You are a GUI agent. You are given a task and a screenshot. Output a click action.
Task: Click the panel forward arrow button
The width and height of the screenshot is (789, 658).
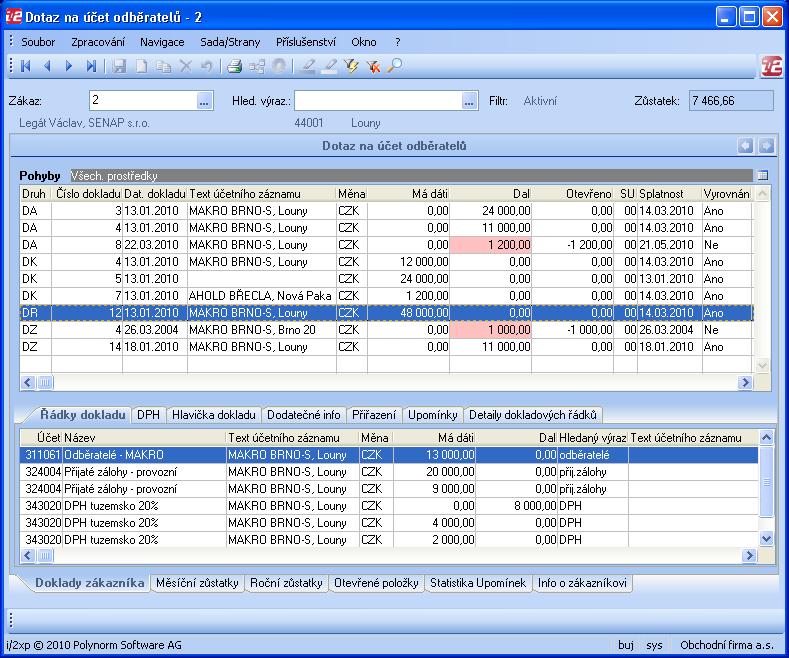tap(766, 146)
